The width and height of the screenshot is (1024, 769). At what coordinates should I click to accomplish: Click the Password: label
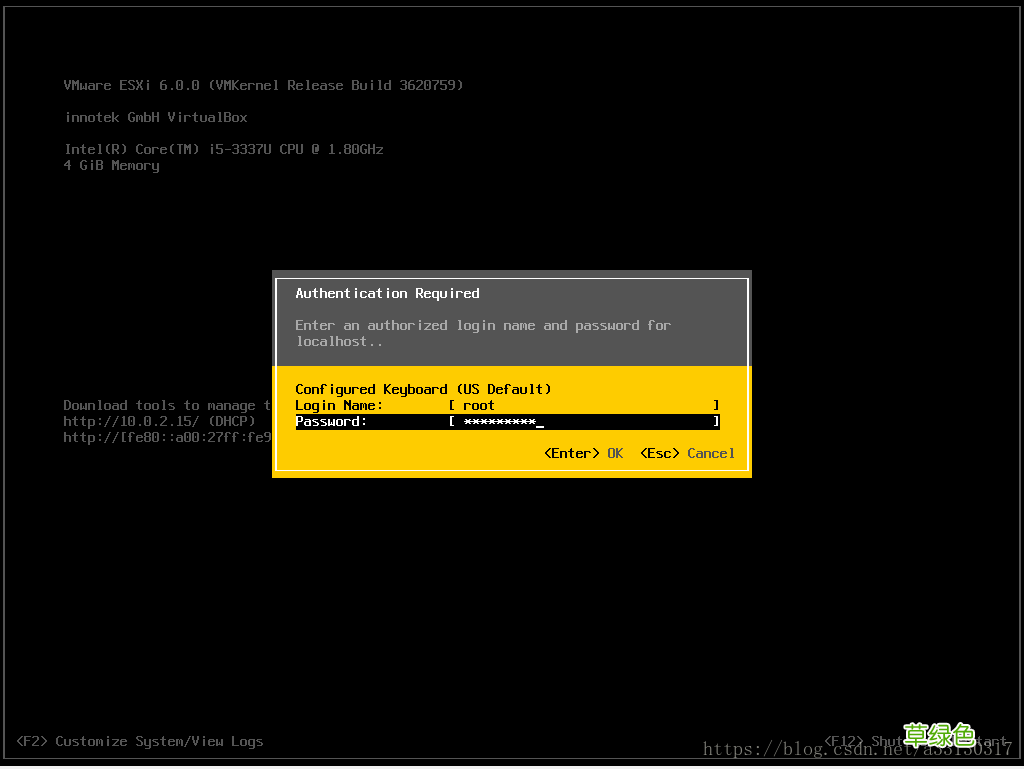331,422
